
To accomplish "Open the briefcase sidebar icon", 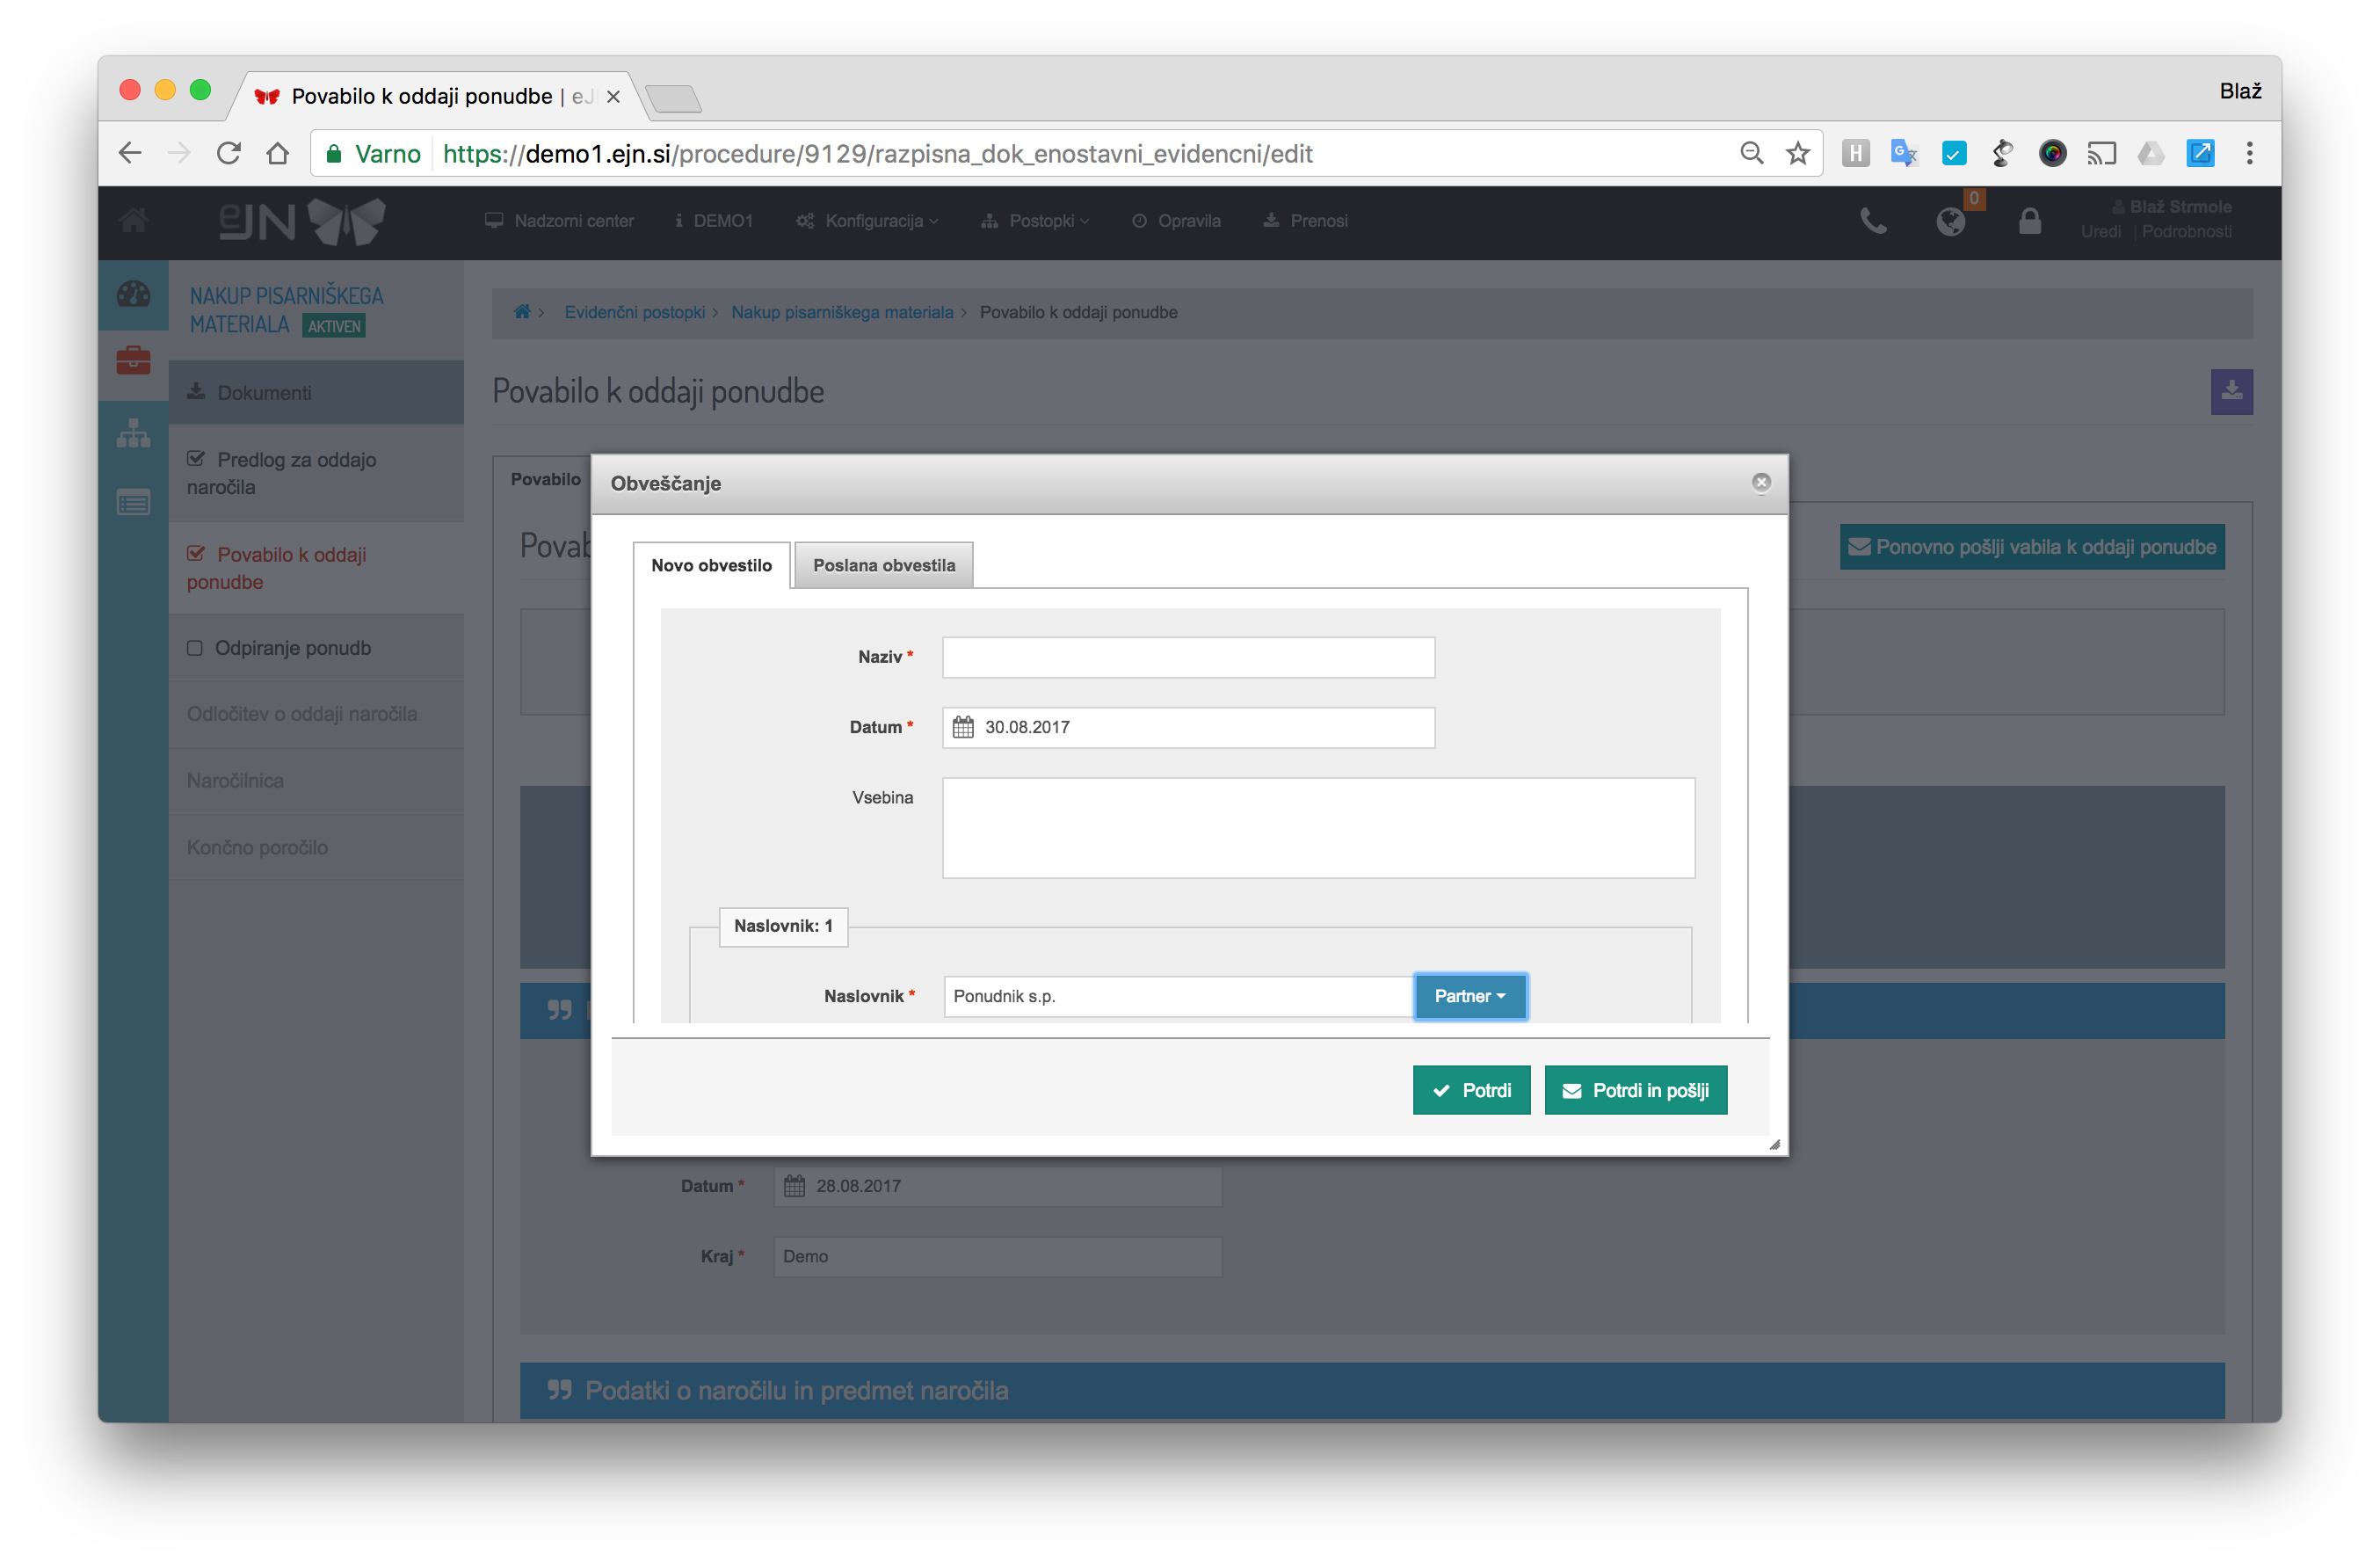I will click(x=133, y=360).
